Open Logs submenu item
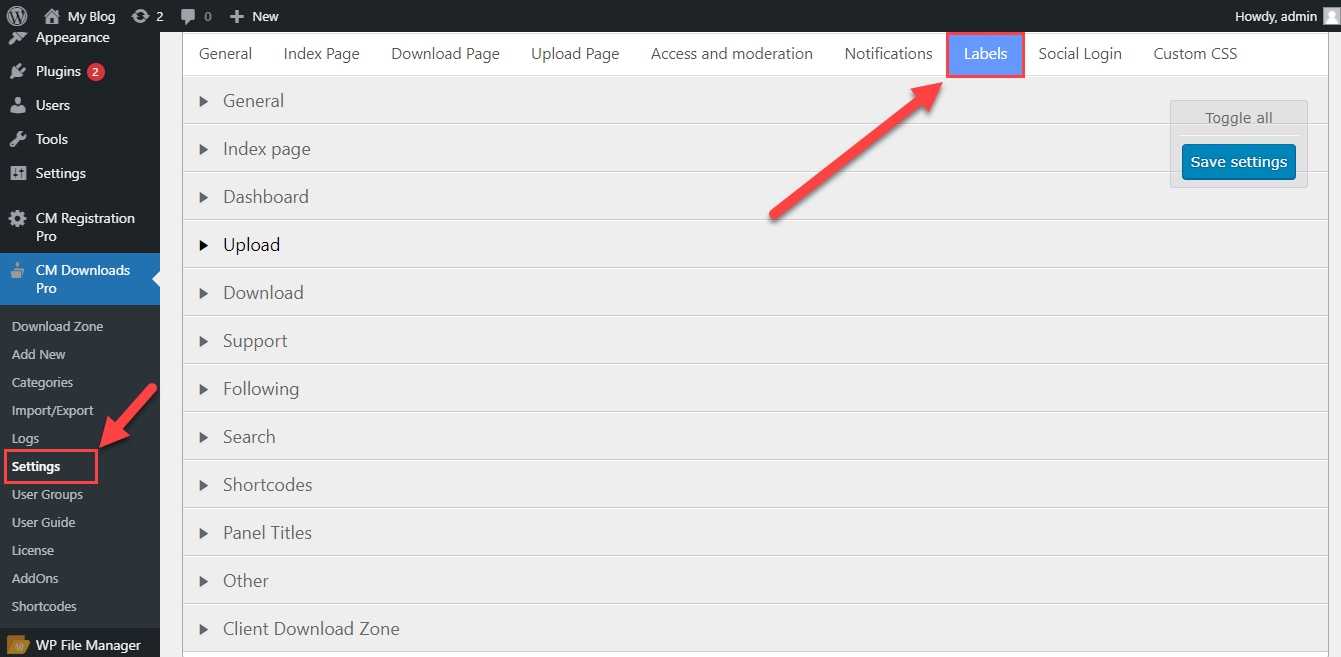 [x=26, y=438]
